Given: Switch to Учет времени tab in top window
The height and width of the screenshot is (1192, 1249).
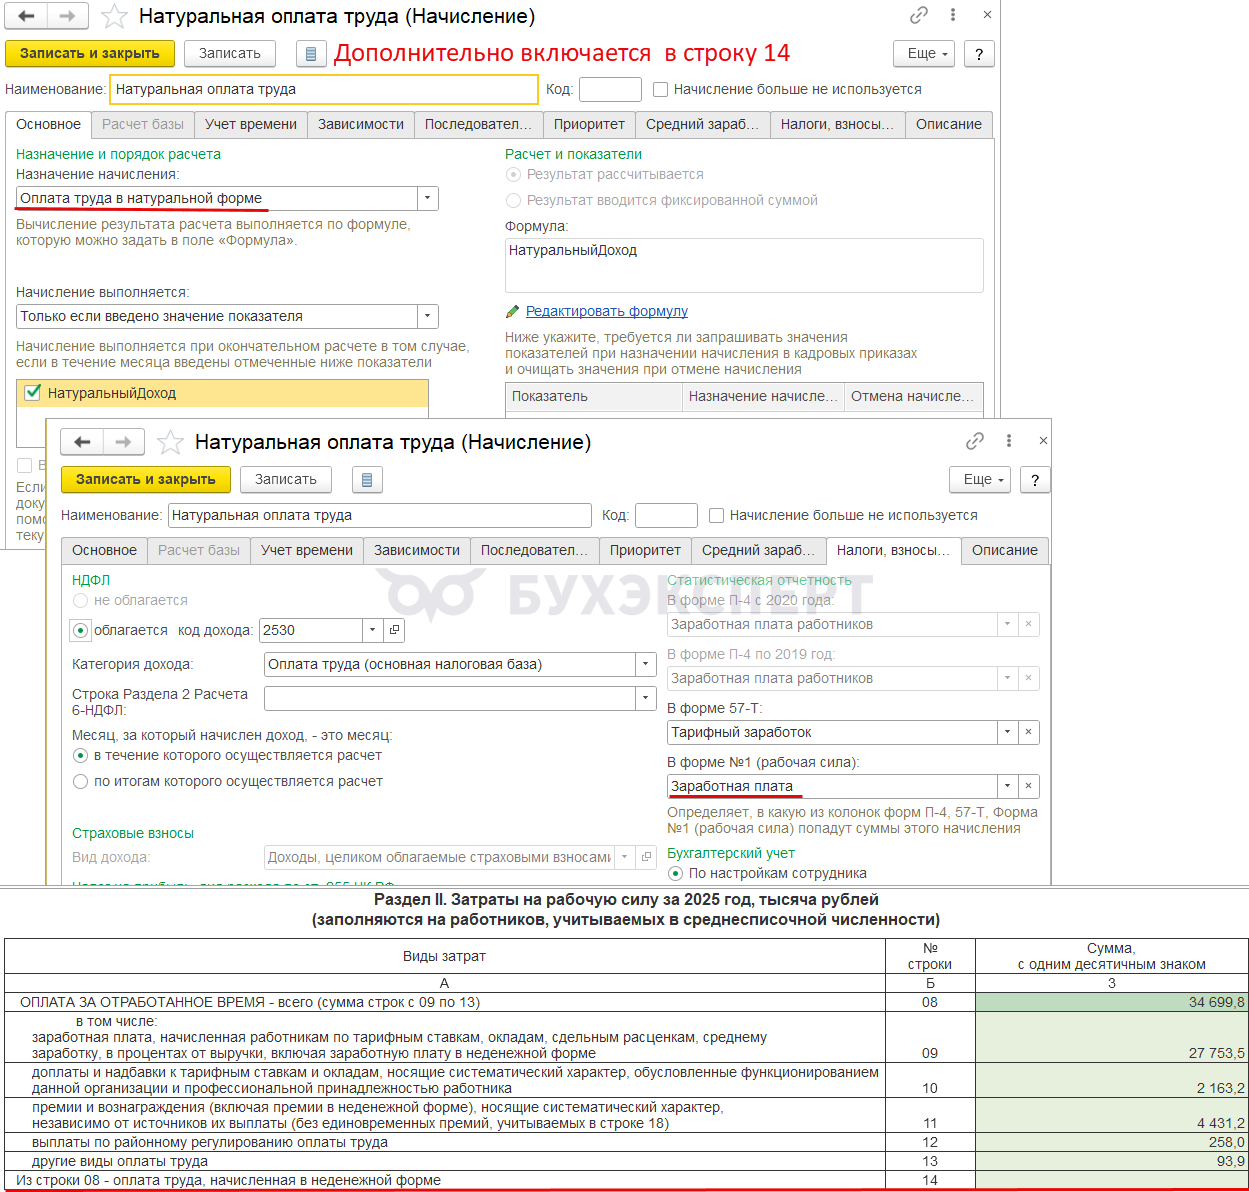Looking at the screenshot, I should [x=251, y=124].
